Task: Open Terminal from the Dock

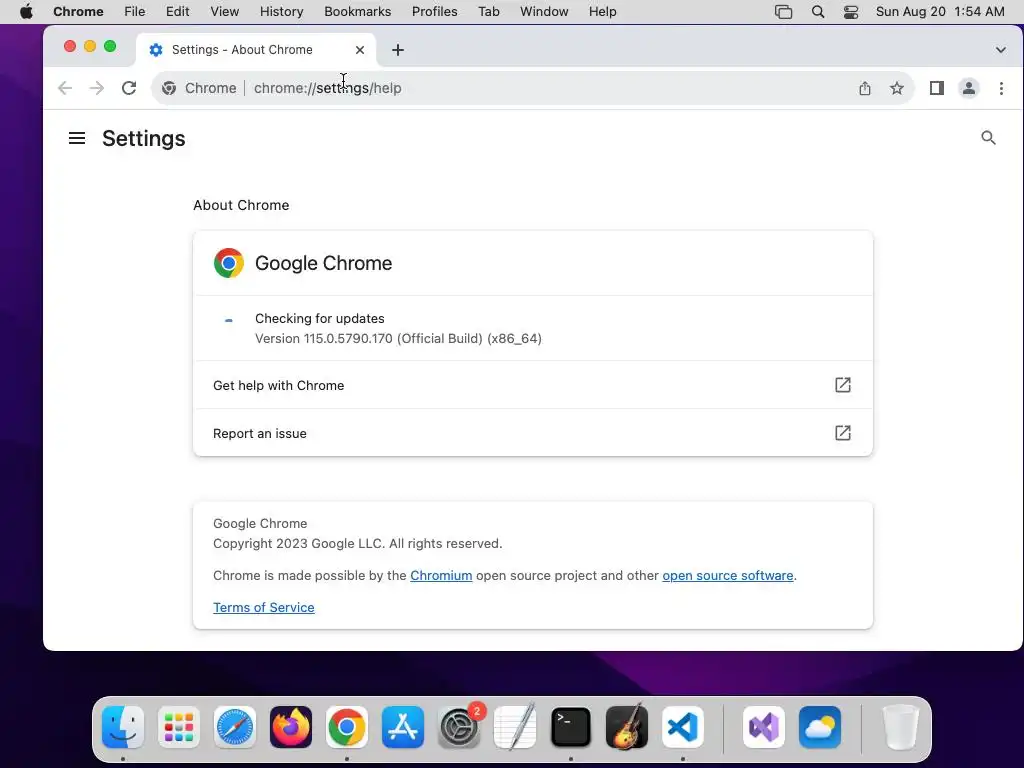Action: 571,727
